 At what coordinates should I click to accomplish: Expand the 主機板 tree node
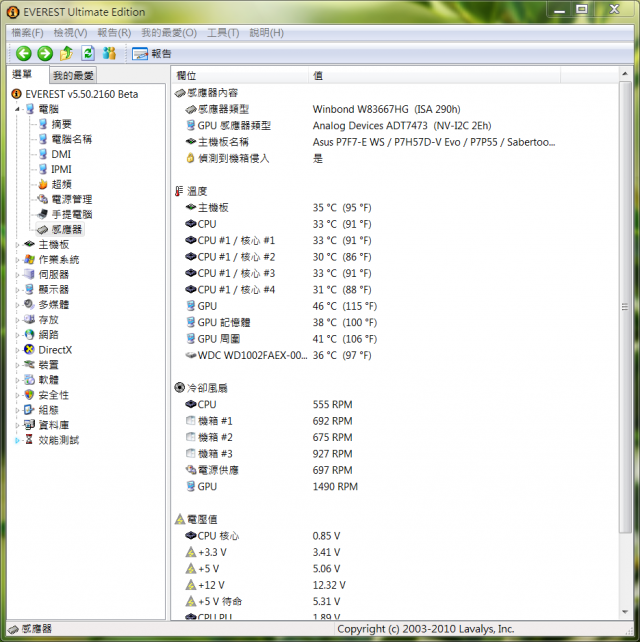click(17, 245)
